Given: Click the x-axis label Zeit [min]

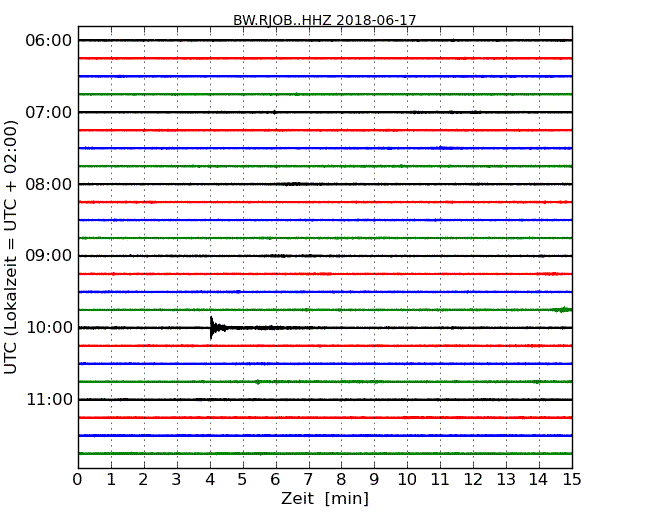Looking at the screenshot, I should (325, 498).
